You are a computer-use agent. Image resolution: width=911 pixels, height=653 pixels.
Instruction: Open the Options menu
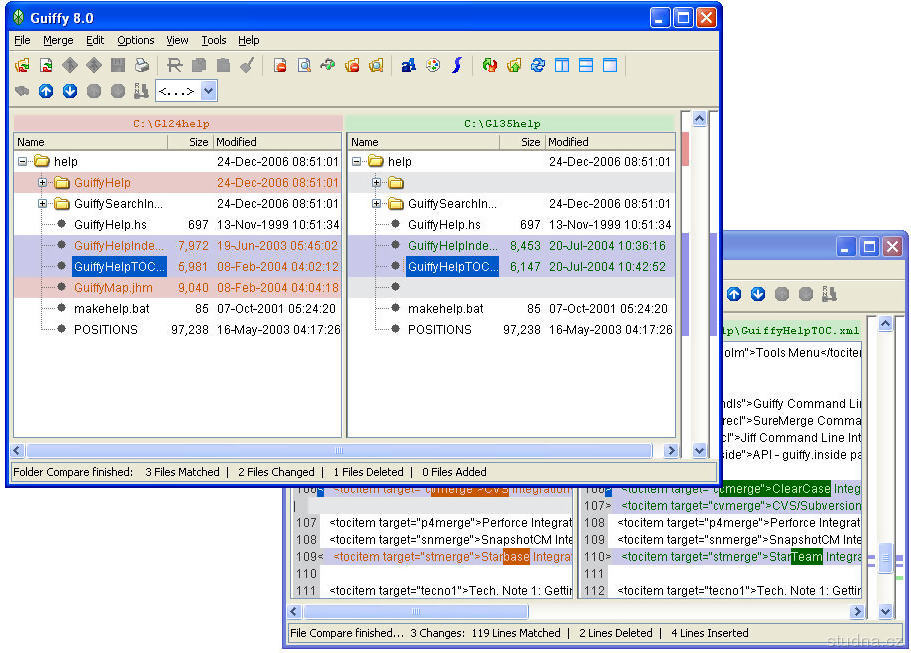(x=135, y=40)
